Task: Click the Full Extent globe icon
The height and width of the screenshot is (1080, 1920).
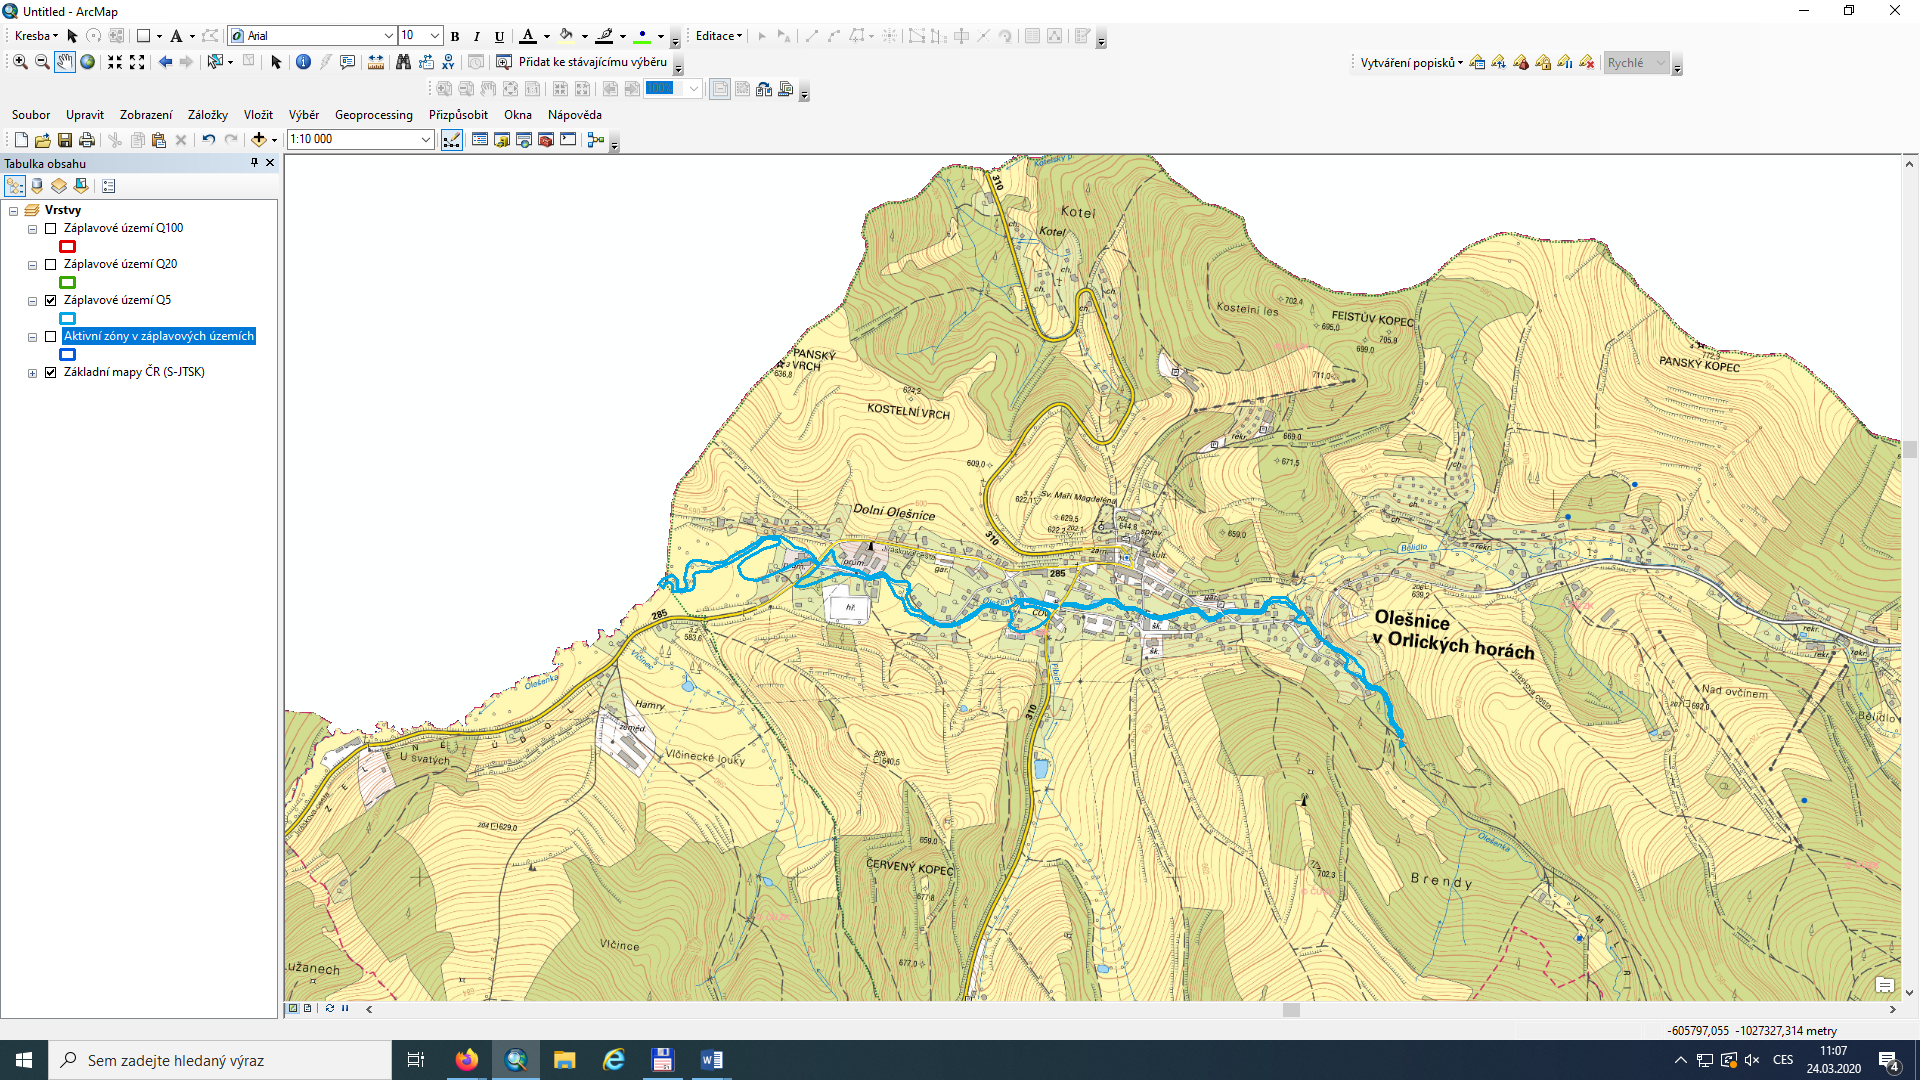Action: pos(88,62)
